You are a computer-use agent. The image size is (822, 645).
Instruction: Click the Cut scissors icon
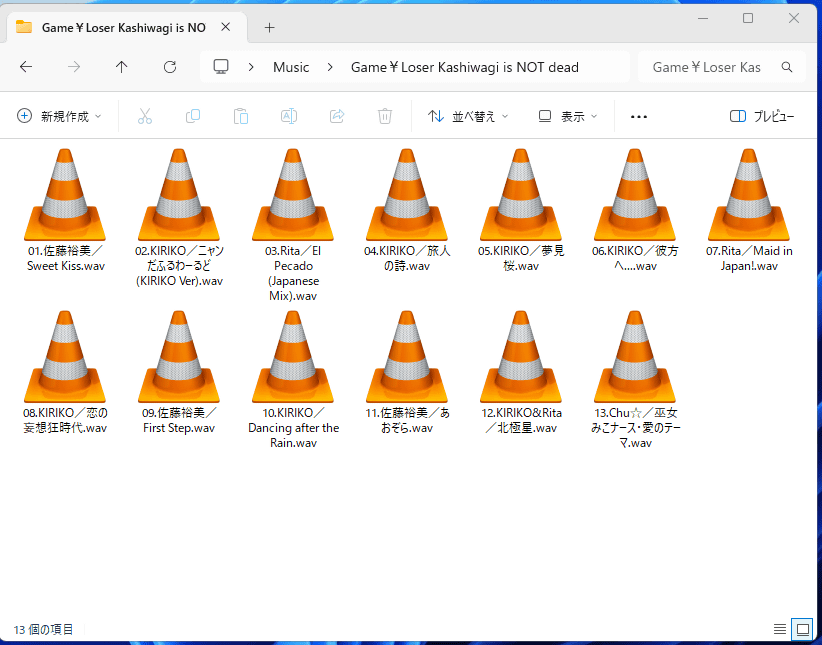pos(145,116)
